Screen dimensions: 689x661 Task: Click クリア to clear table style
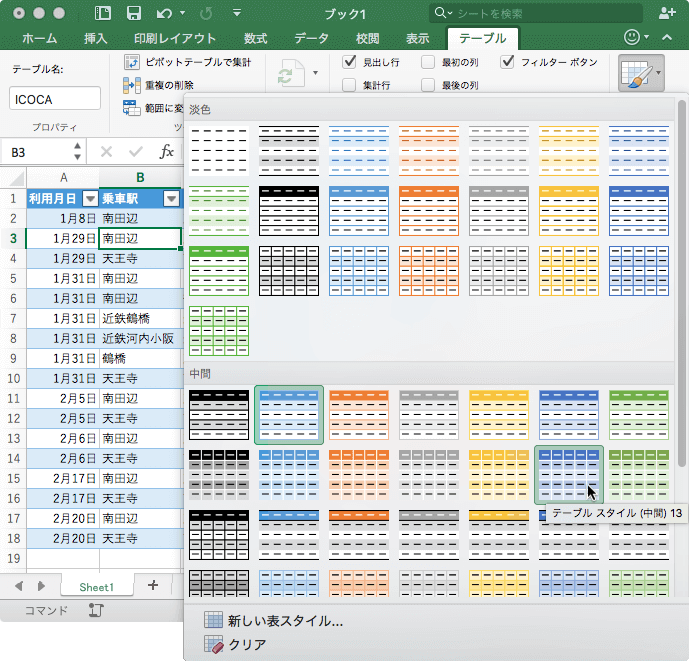pos(247,645)
